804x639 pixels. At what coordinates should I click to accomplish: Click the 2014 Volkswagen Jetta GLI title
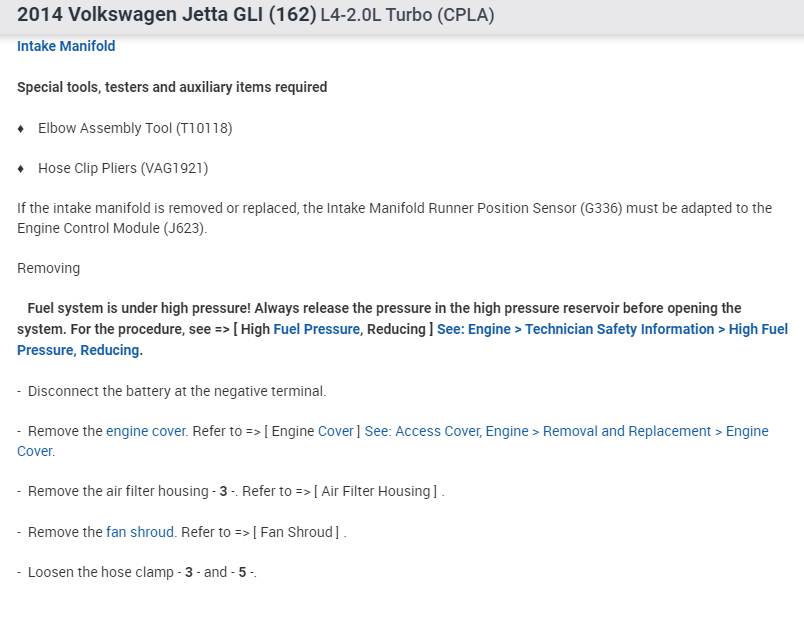(x=166, y=15)
